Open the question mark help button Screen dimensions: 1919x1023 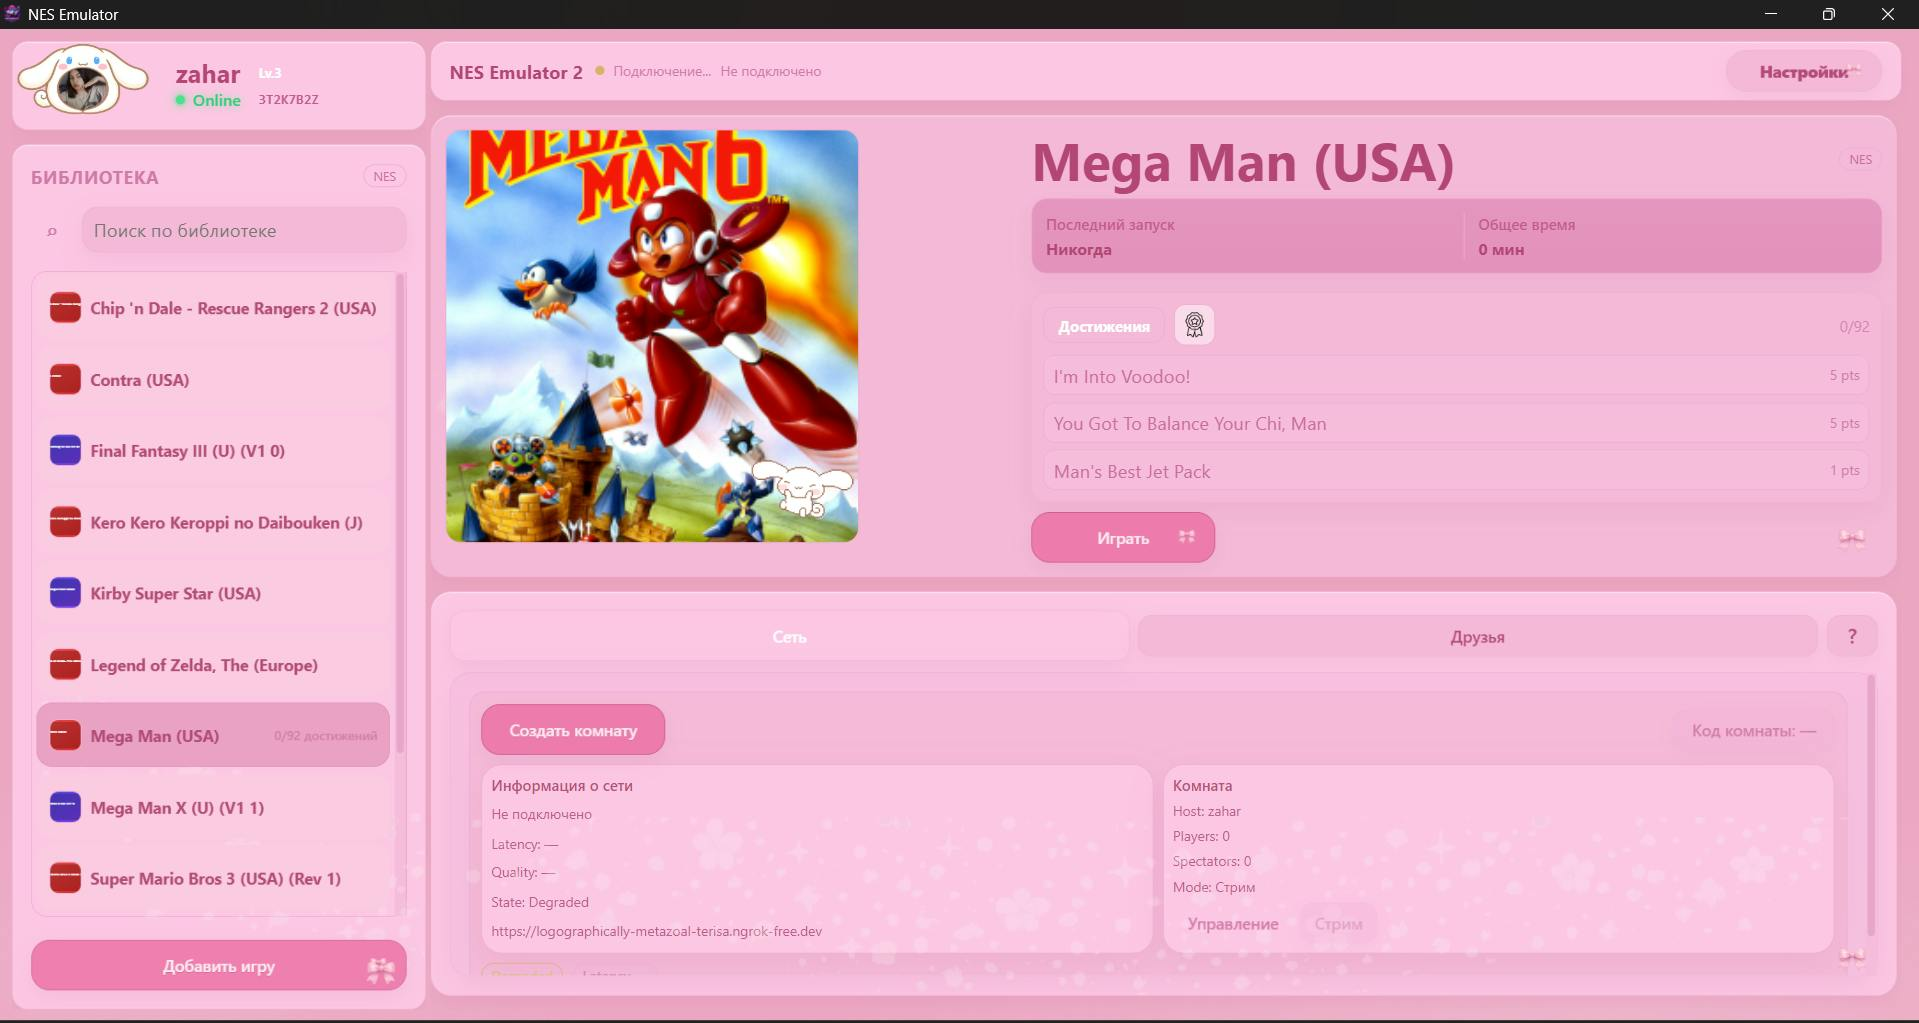pyautogui.click(x=1852, y=636)
